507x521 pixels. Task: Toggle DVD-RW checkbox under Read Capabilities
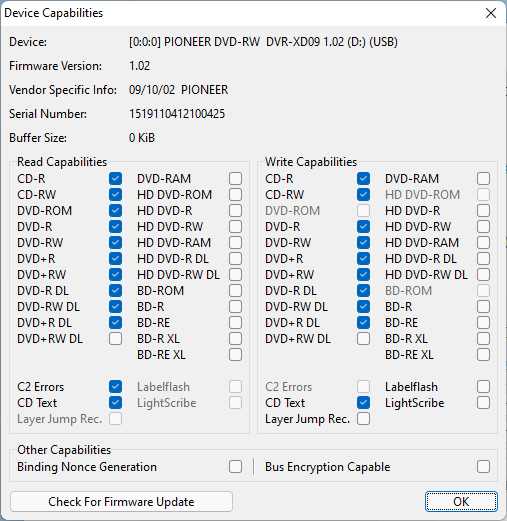[x=115, y=243]
